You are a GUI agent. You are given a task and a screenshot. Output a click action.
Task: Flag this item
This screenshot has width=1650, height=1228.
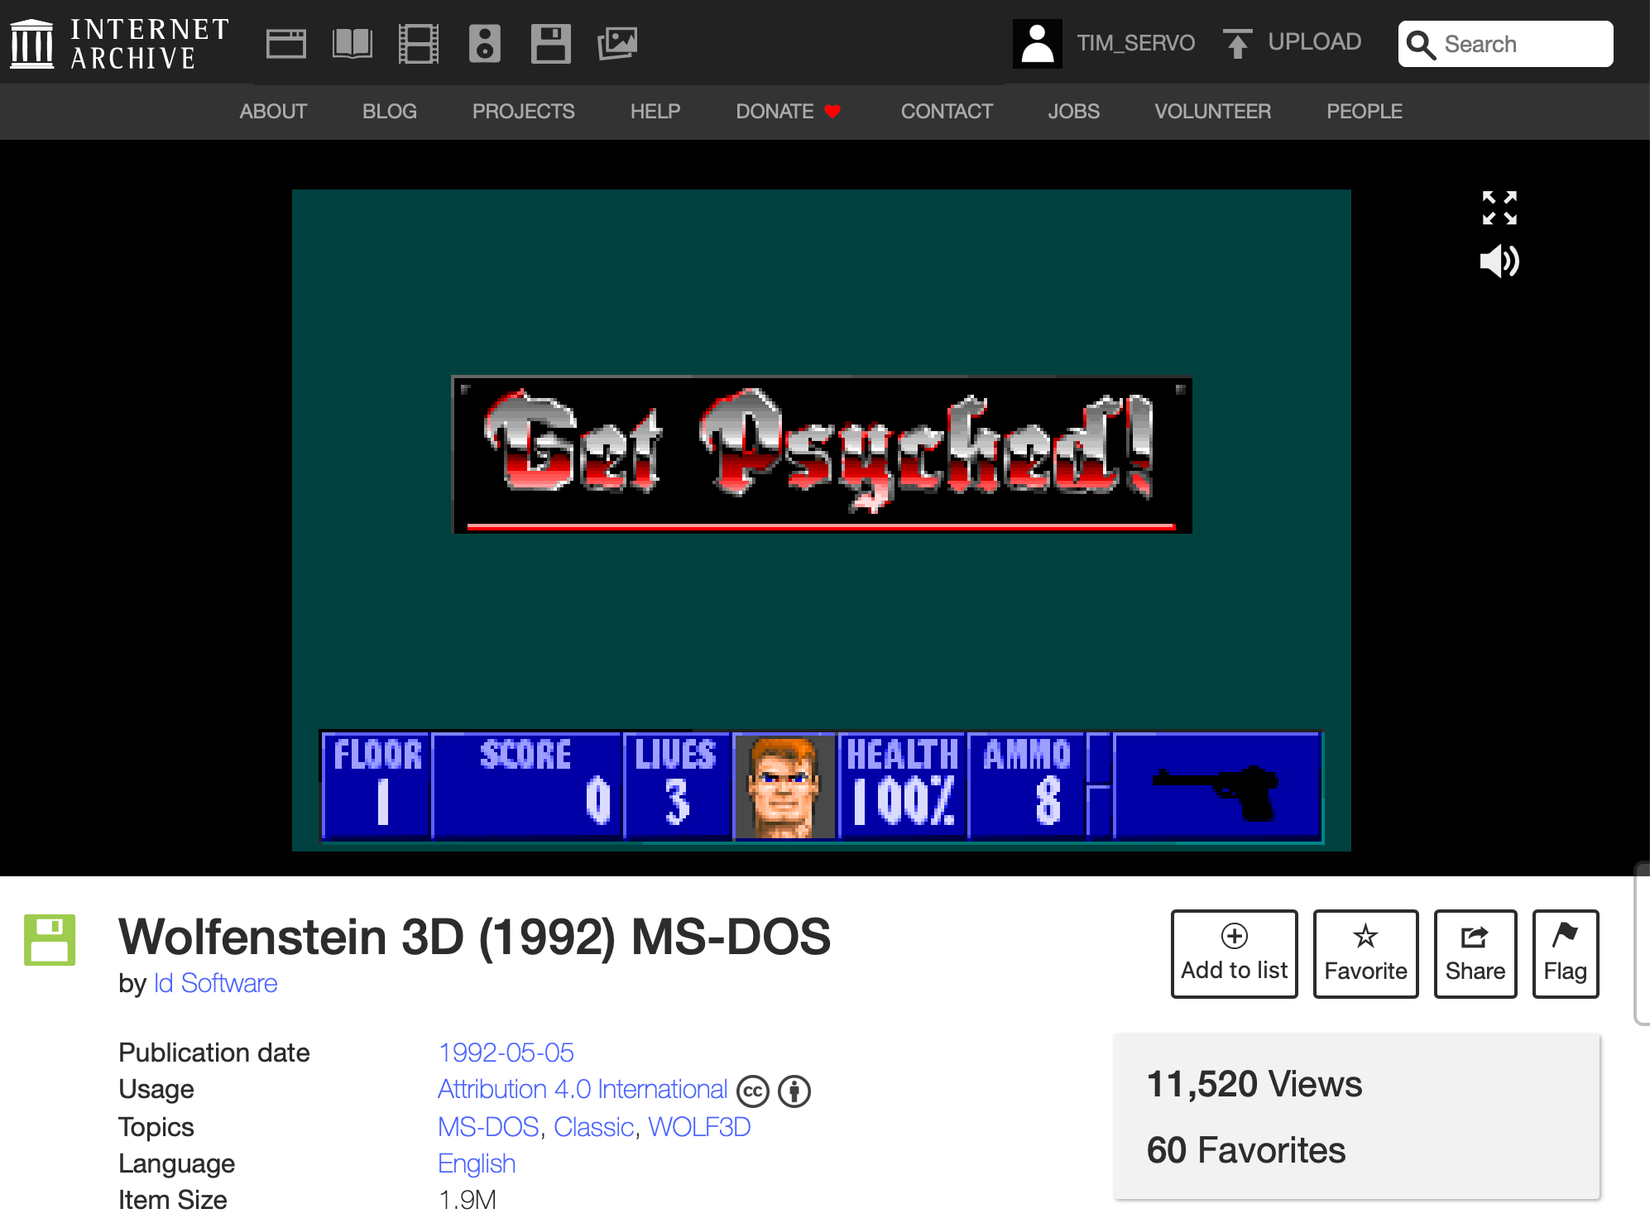pyautogui.click(x=1565, y=952)
